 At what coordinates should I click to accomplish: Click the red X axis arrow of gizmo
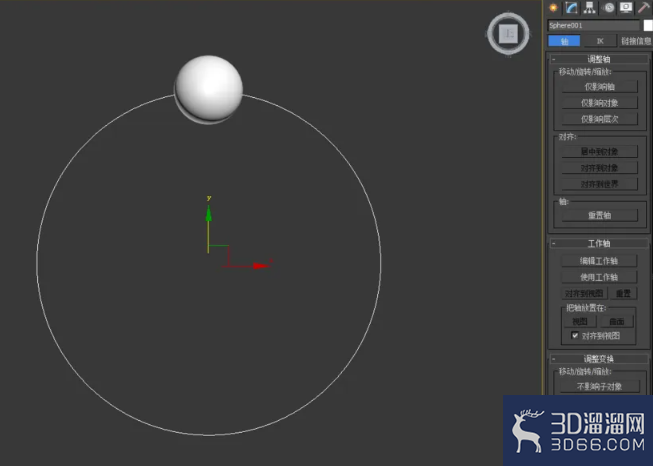[261, 266]
